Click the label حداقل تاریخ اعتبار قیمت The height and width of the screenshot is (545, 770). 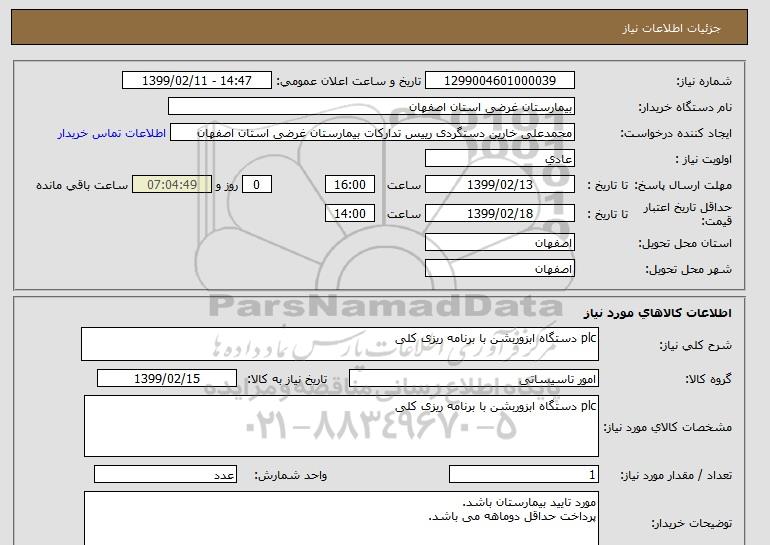point(688,214)
